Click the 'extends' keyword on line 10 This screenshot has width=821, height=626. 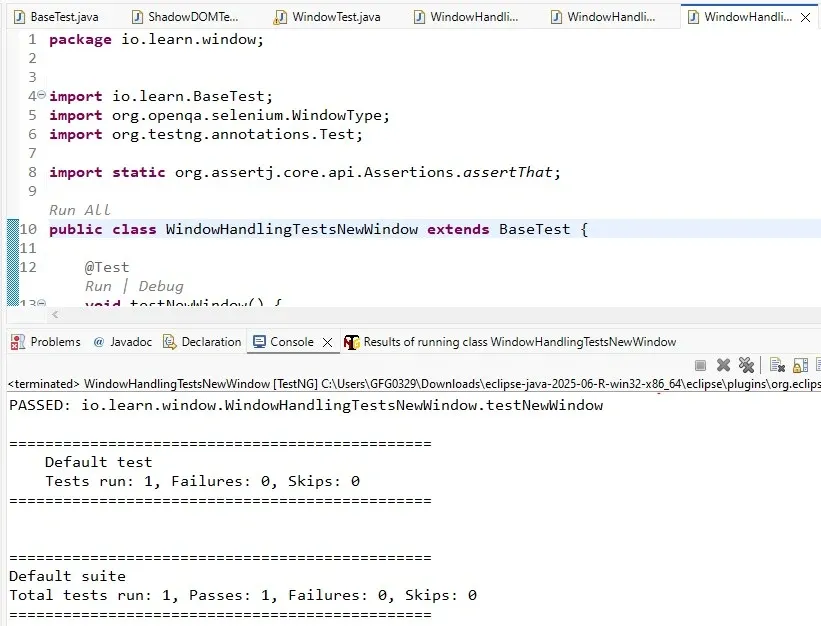pos(458,229)
